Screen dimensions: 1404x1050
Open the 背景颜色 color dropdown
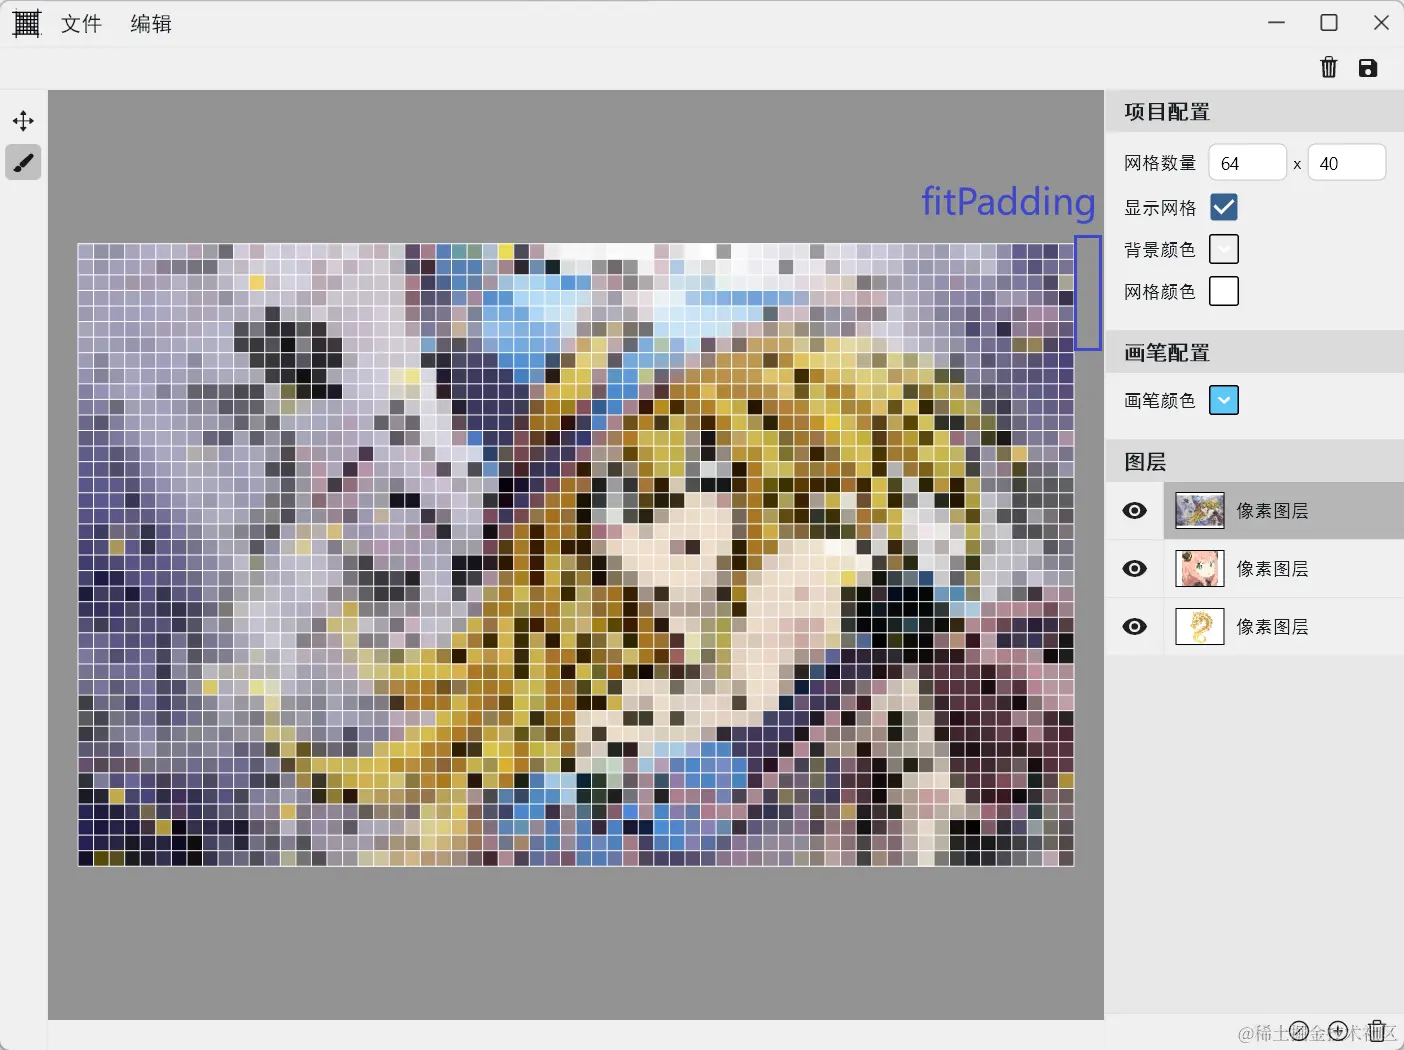coord(1224,249)
